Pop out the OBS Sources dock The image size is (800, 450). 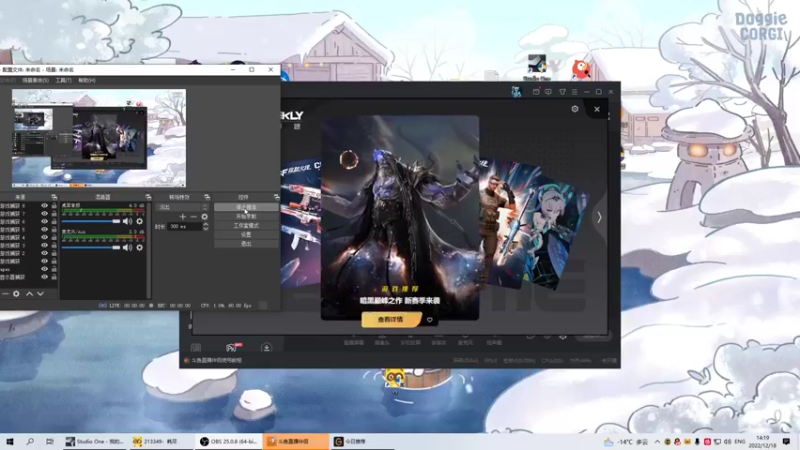click(x=54, y=197)
